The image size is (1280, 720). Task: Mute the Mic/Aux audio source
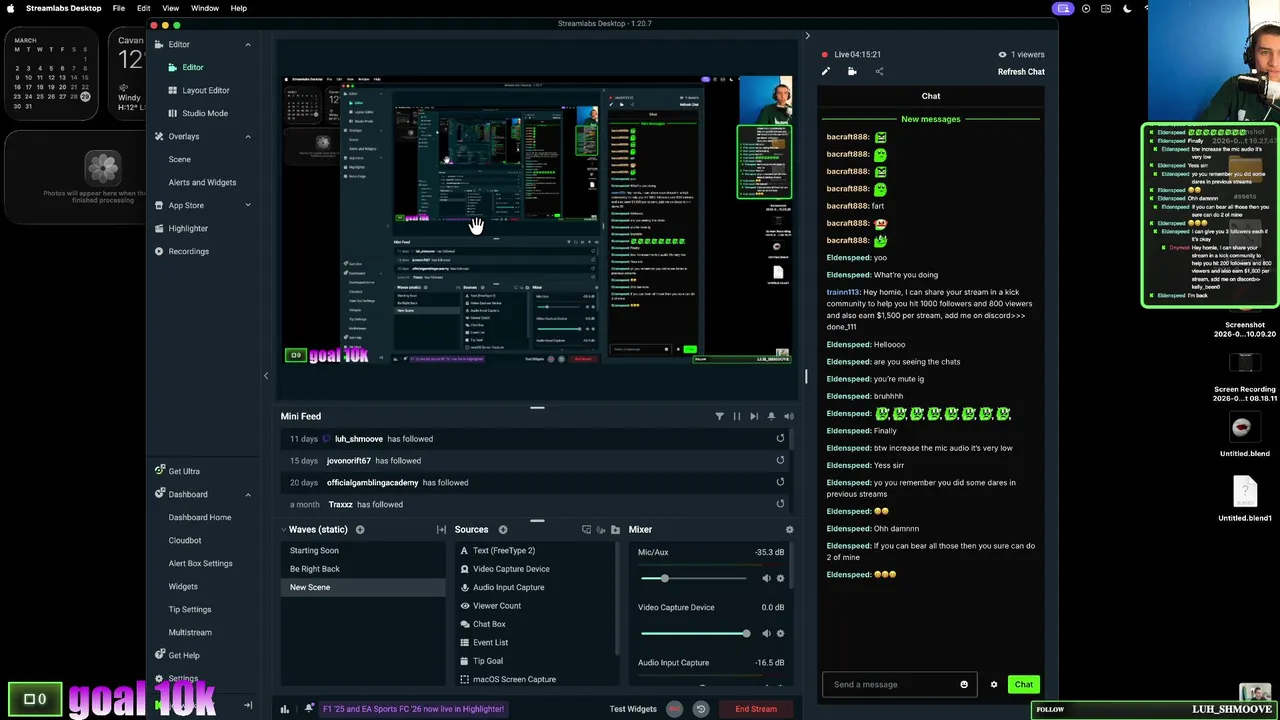coord(766,578)
